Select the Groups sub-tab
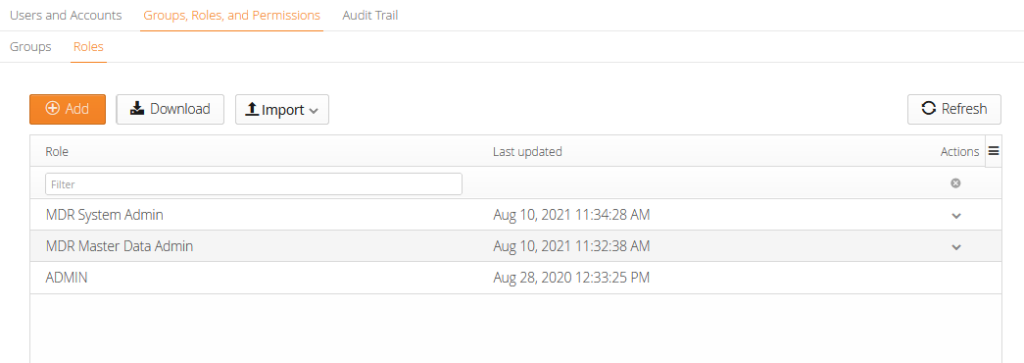This screenshot has width=1024, height=363. tap(31, 47)
